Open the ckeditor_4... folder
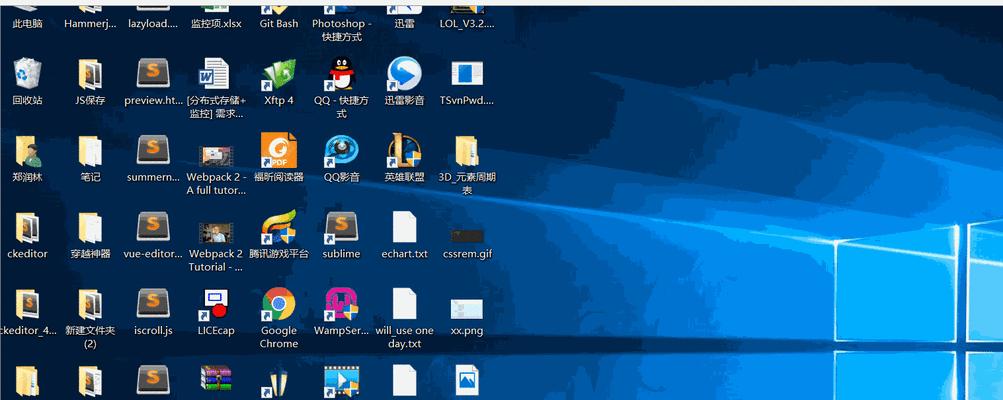Image resolution: width=1003 pixels, height=400 pixels. point(28,305)
